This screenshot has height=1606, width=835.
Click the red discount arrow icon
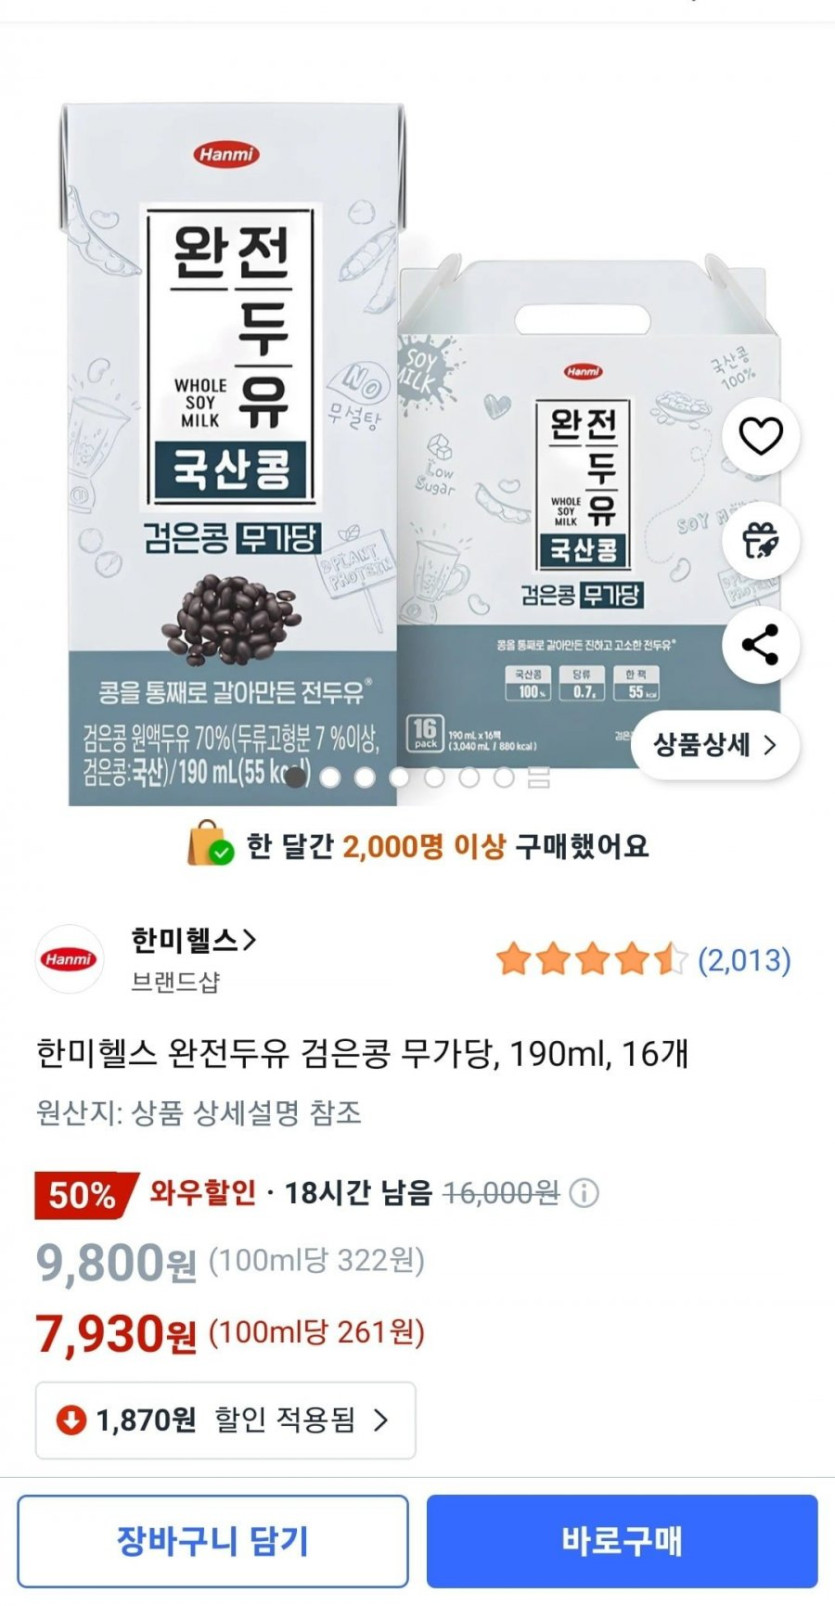pyautogui.click(x=70, y=1420)
